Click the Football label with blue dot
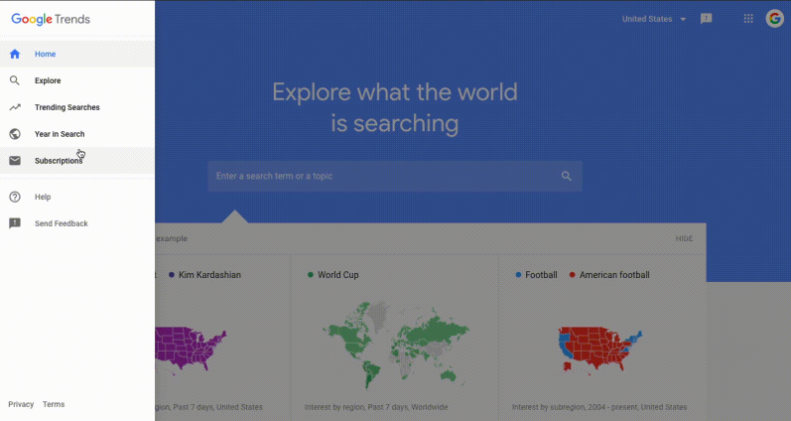This screenshot has width=791, height=421. click(536, 275)
